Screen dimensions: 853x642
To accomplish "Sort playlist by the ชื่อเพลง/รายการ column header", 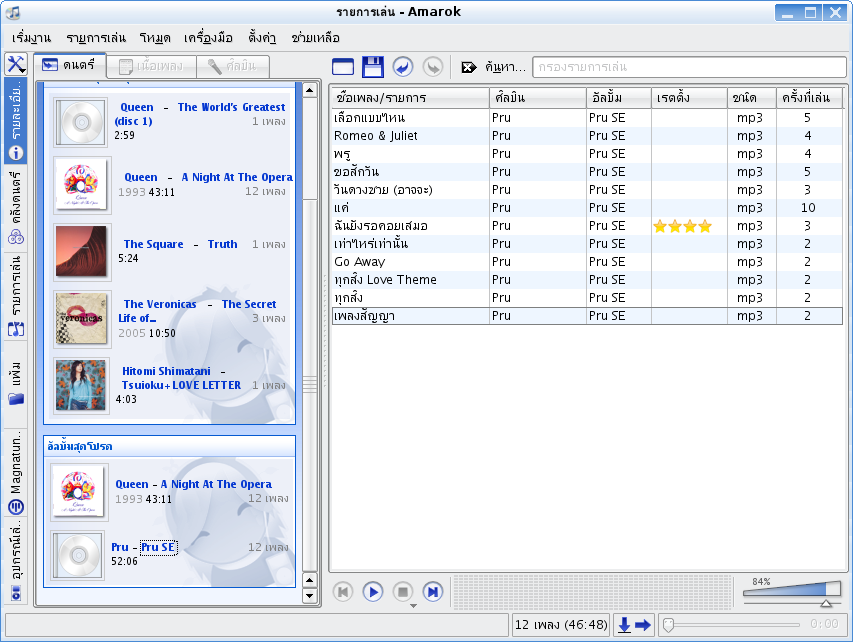I will click(410, 98).
